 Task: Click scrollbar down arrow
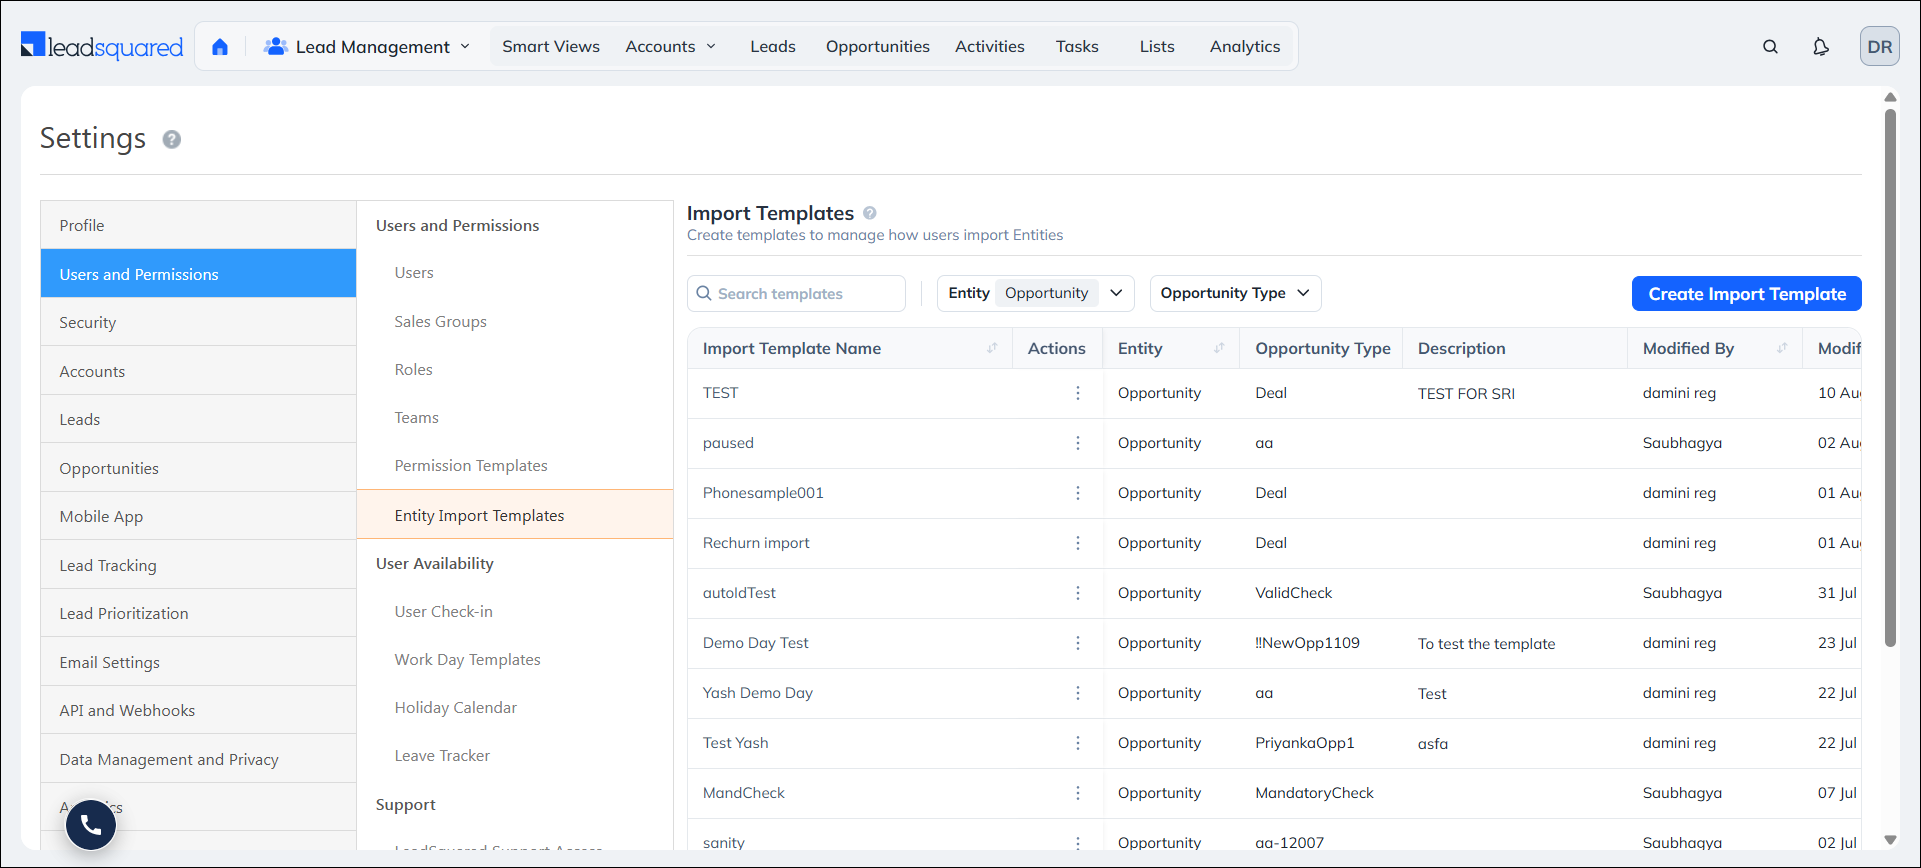click(1890, 840)
